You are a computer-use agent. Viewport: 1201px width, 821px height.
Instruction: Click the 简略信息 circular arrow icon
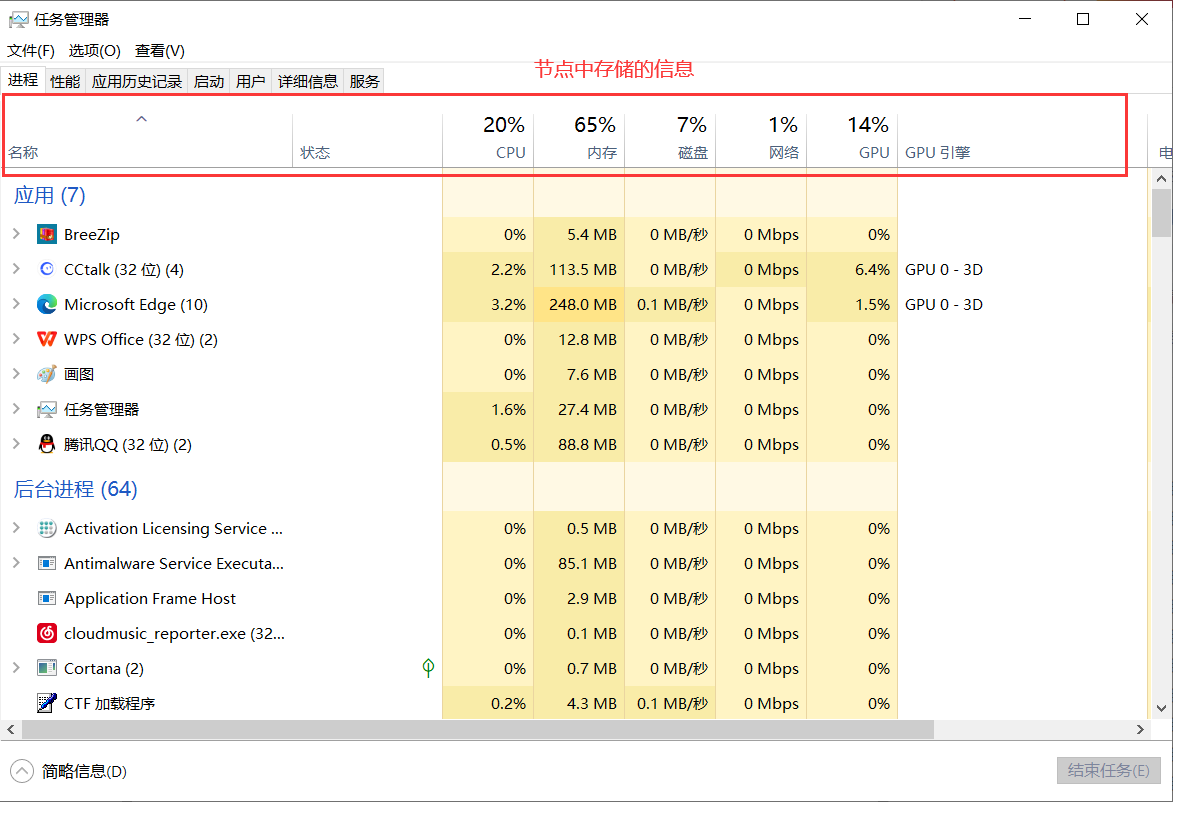point(22,771)
